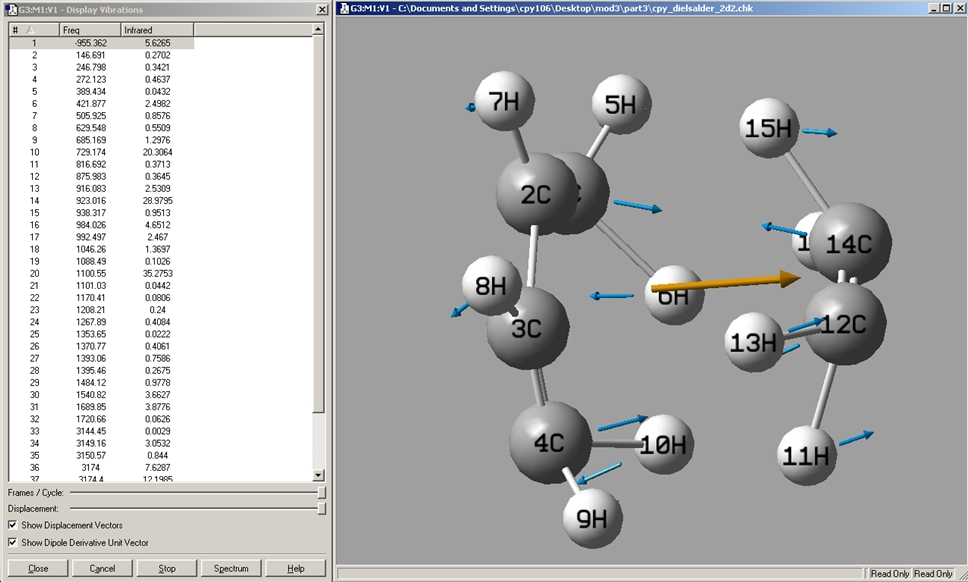Sort vibrations by Freq column header
Image resolution: width=968 pixels, height=582 pixels.
[89, 30]
